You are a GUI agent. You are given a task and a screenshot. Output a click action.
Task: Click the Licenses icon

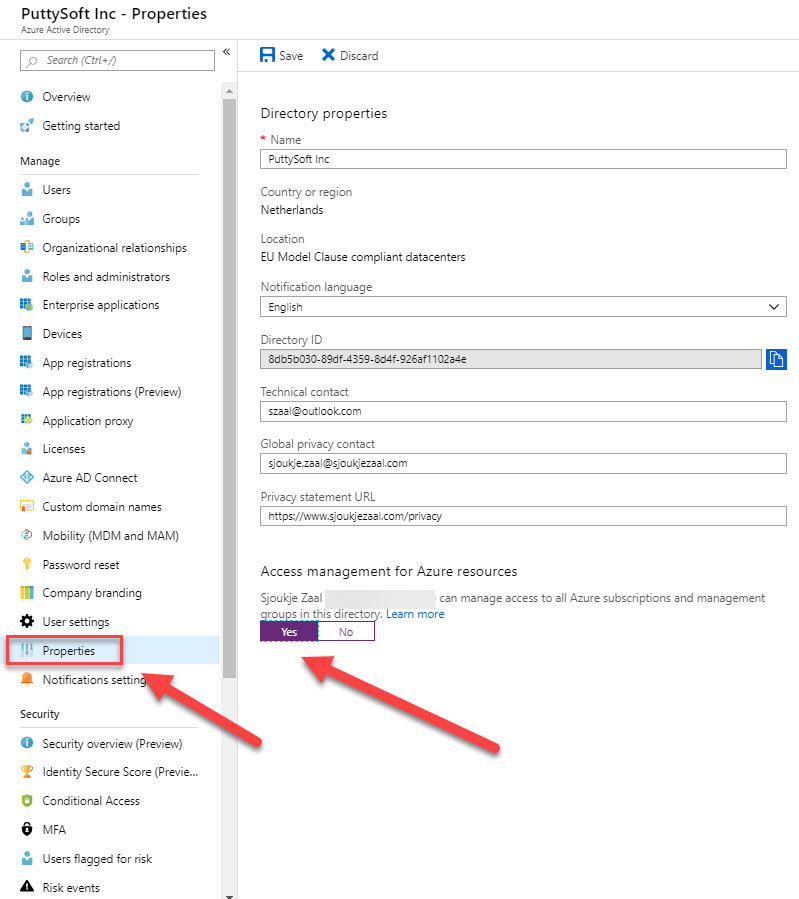point(27,448)
